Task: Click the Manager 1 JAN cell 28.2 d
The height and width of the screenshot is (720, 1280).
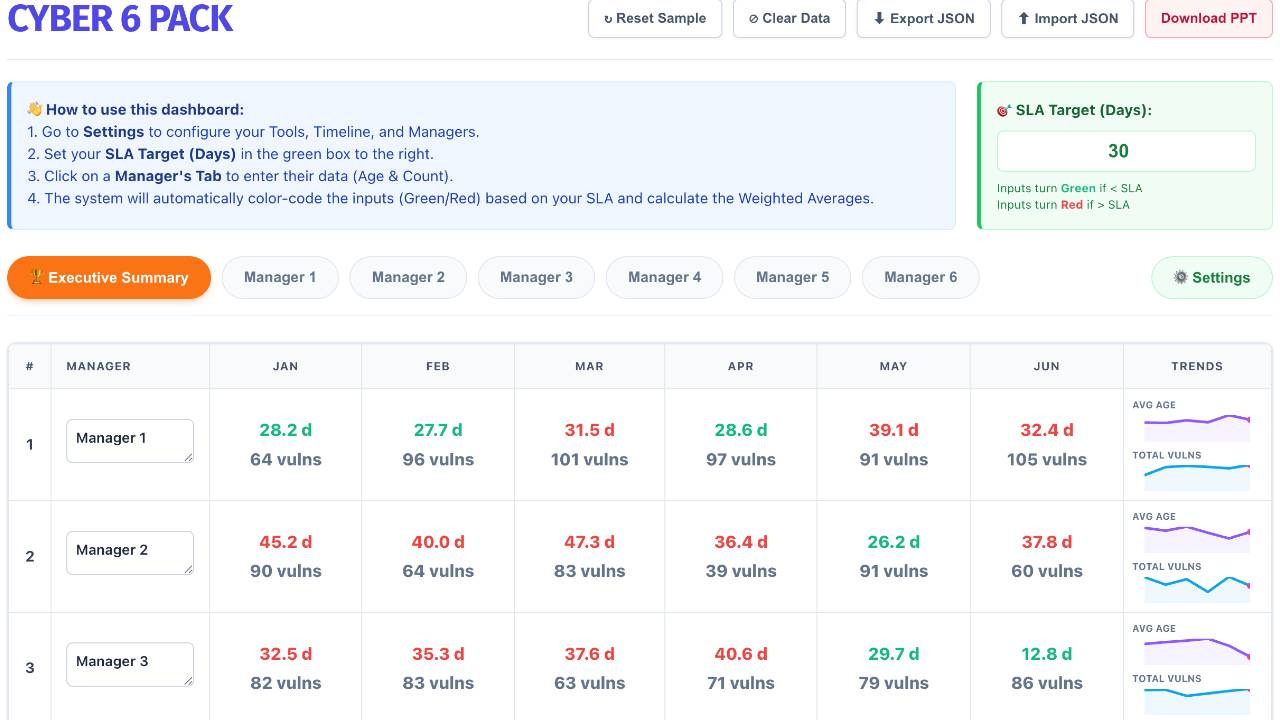Action: (x=285, y=430)
